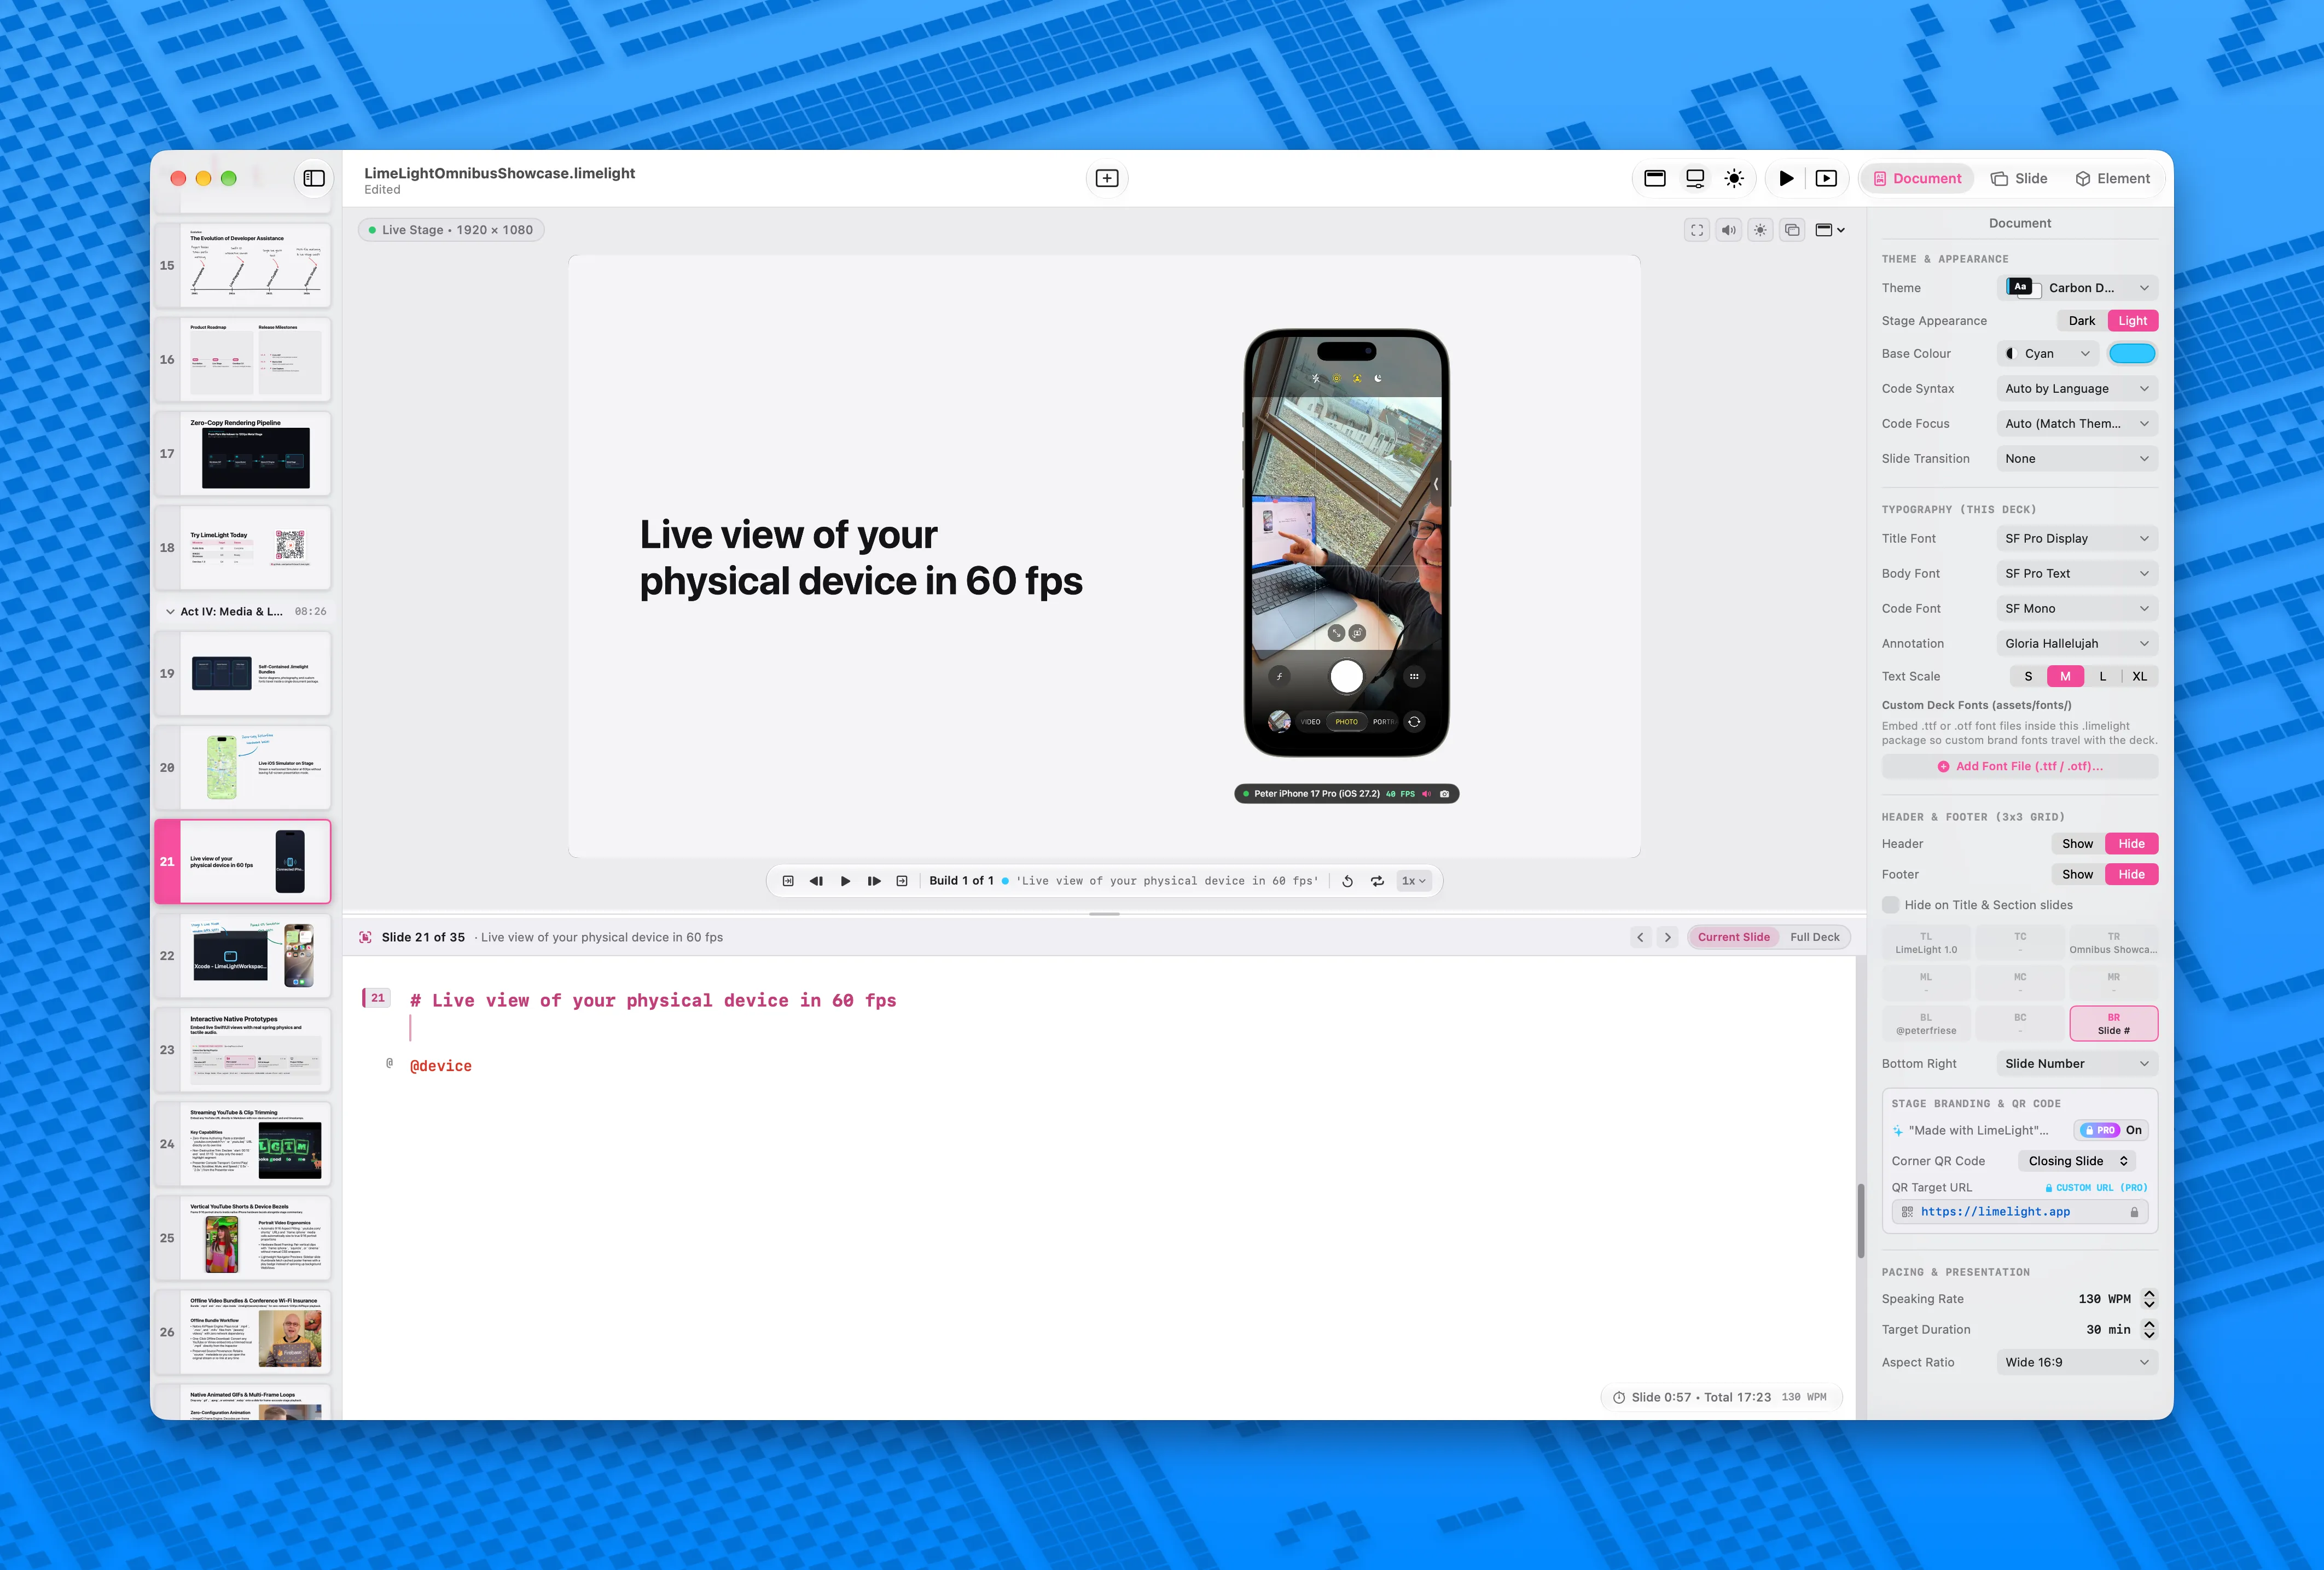Switch to Element inspector tab
Viewport: 2324px width, 1570px height.
[x=2112, y=178]
